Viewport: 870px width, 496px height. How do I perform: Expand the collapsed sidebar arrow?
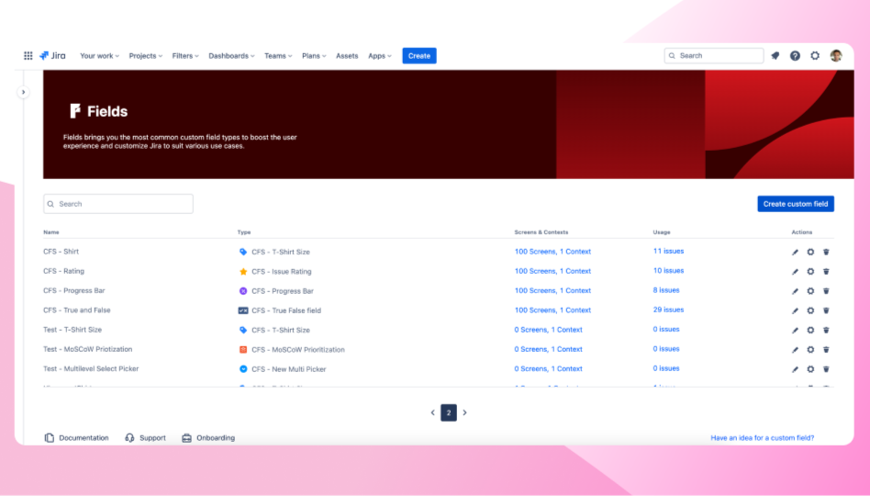pos(23,92)
